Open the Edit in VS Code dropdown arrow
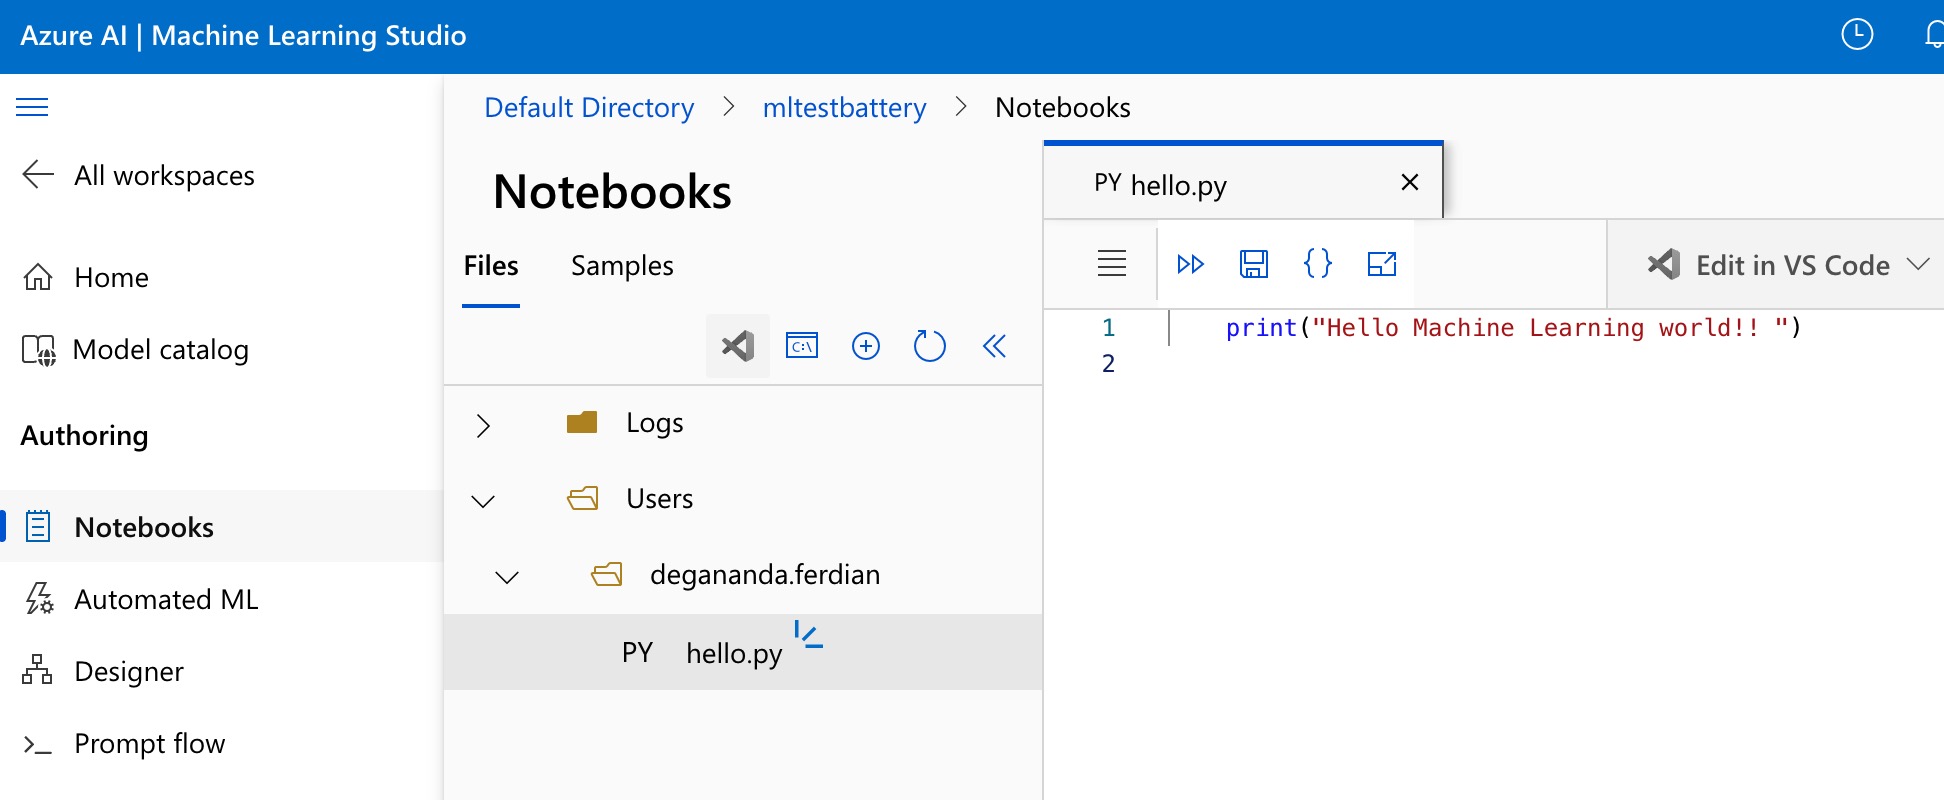This screenshot has height=800, width=1944. tap(1918, 264)
